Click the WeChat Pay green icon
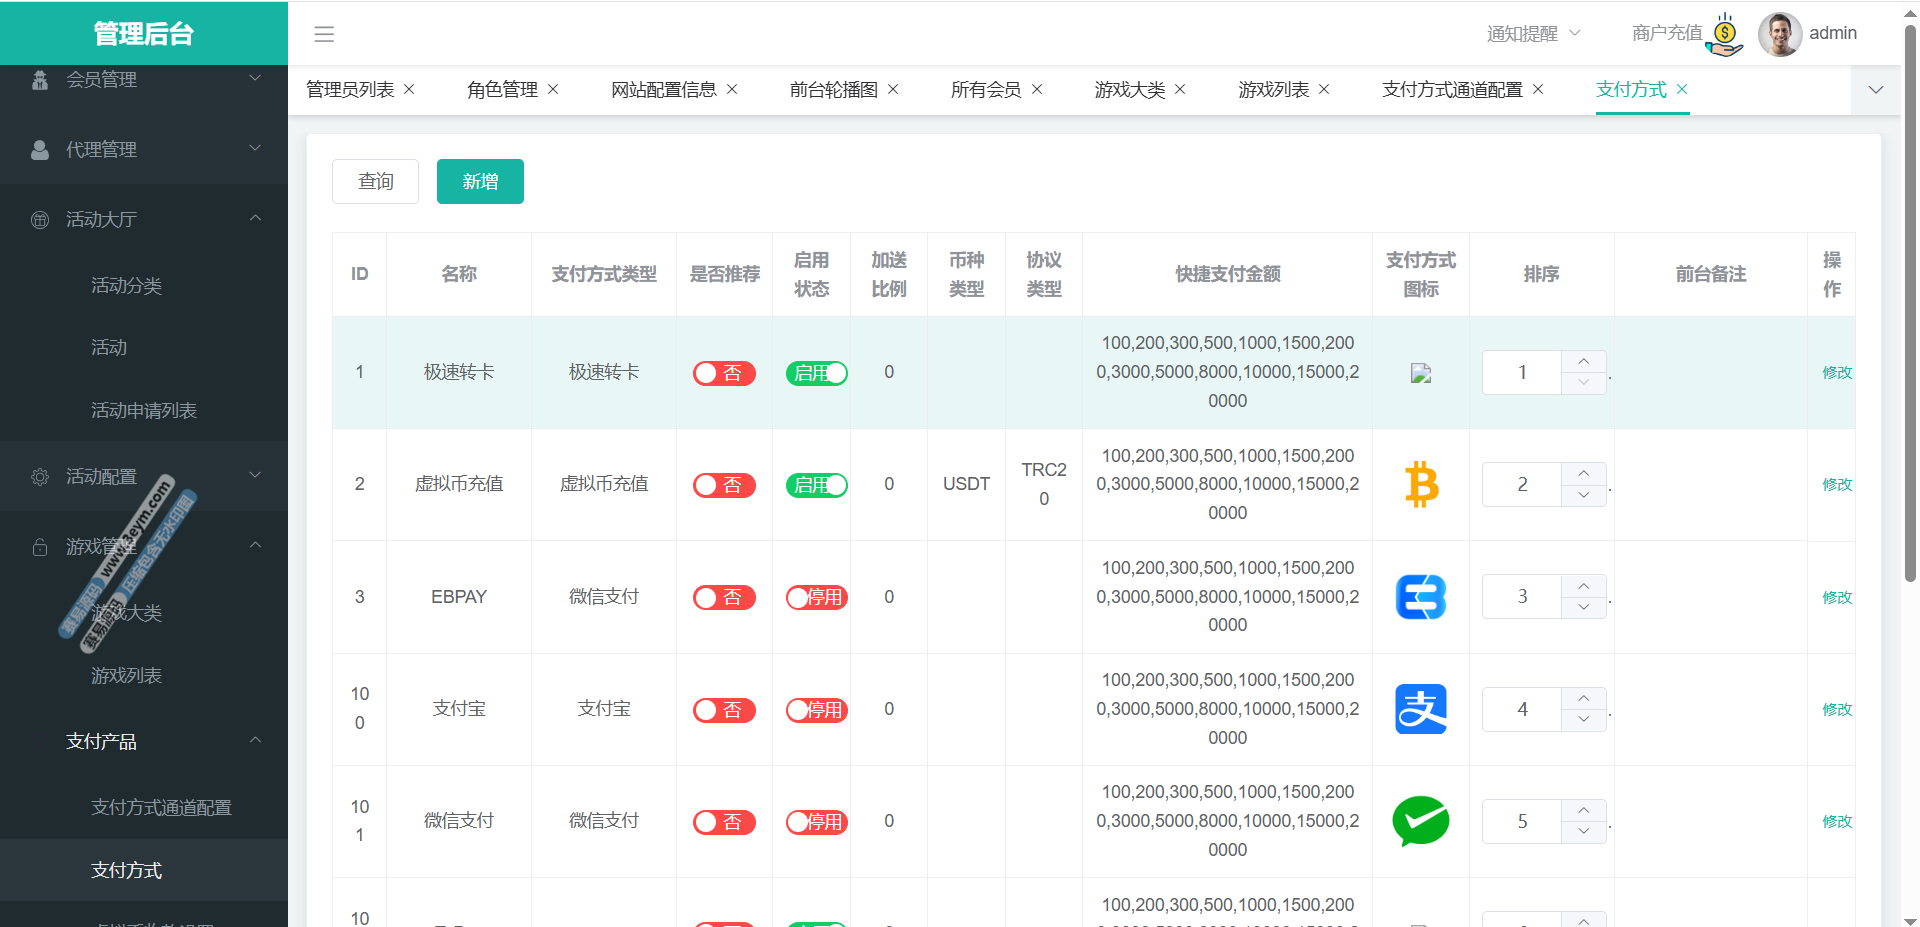 [1421, 821]
